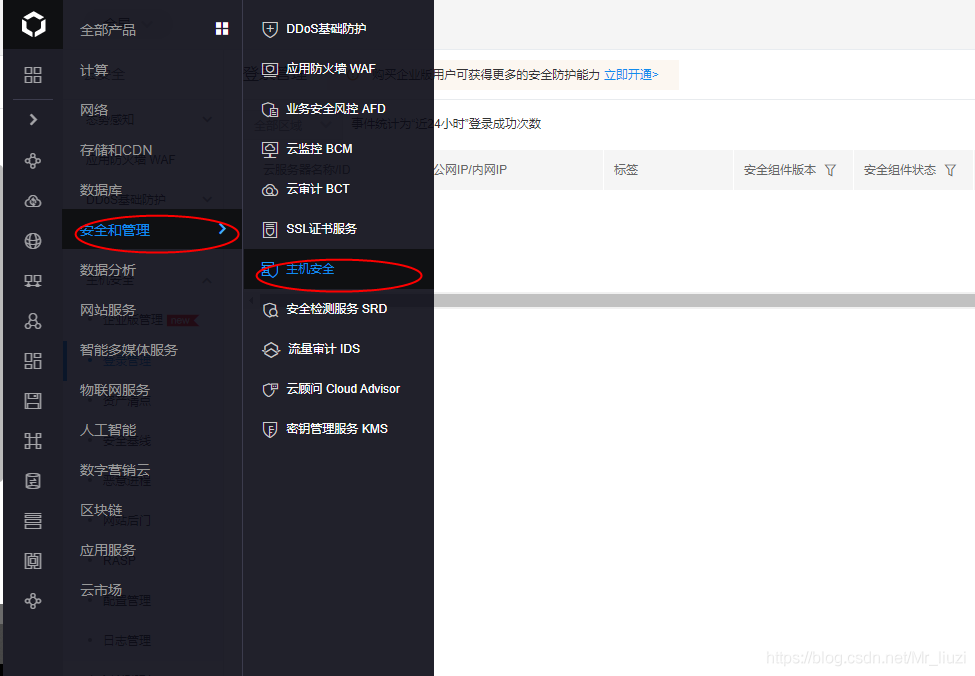Click the three-circles cluster icon in the sidebar
The height and width of the screenshot is (676, 975).
pyautogui.click(x=33, y=321)
